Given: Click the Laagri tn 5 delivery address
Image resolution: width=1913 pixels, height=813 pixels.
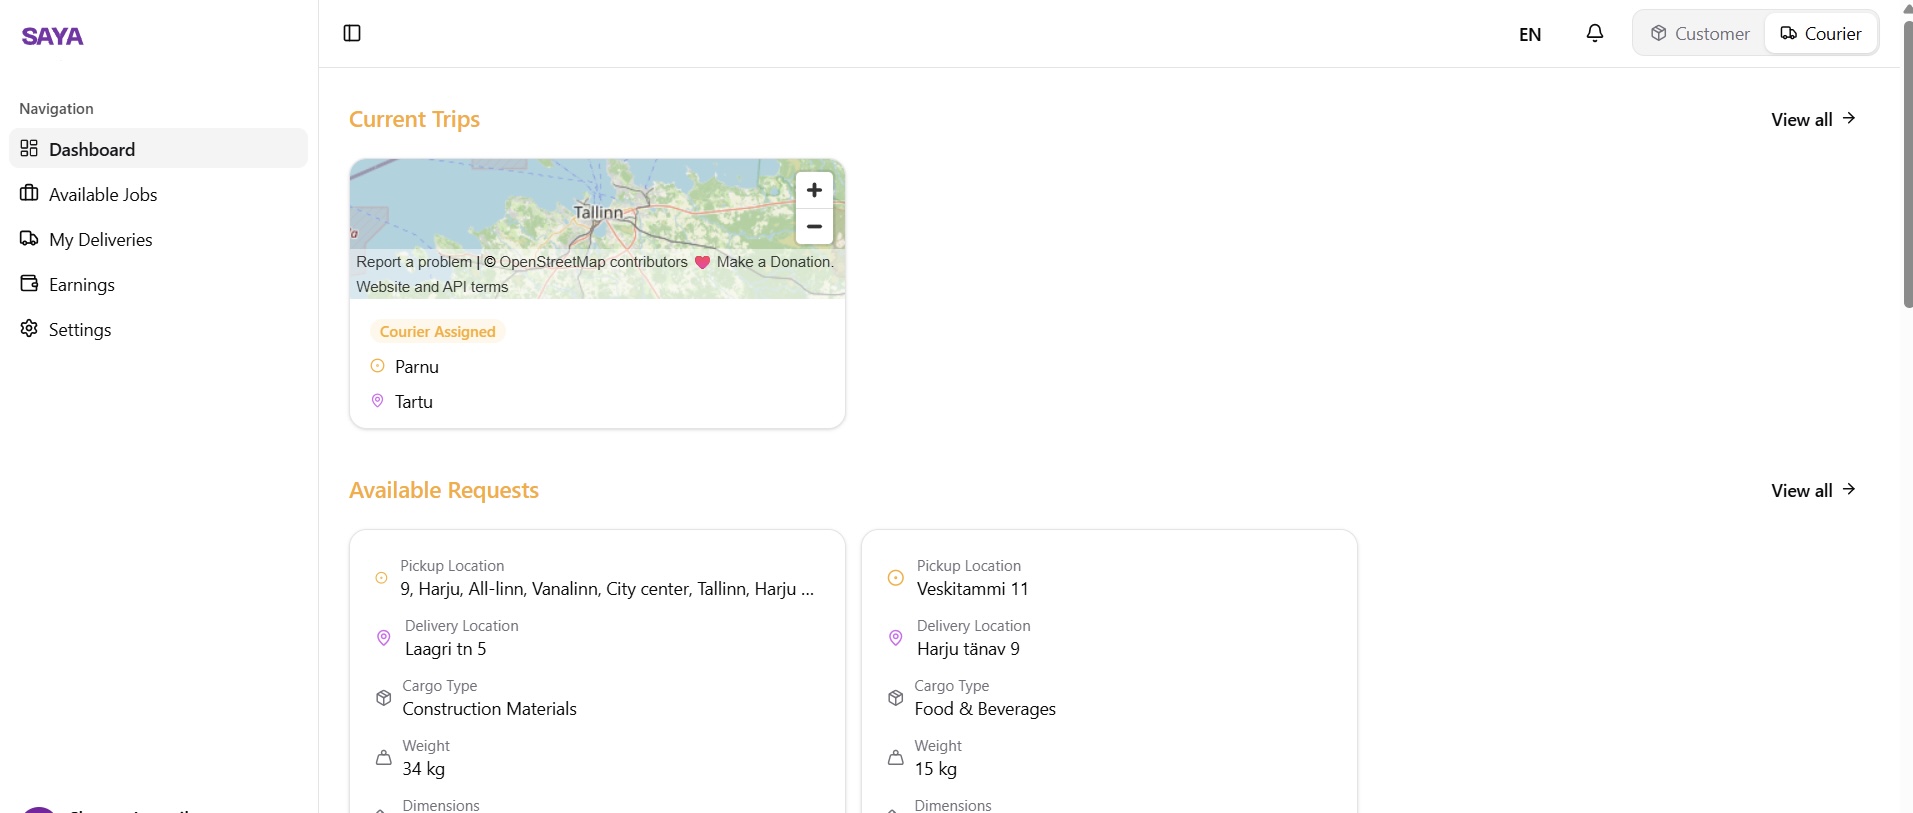Looking at the screenshot, I should tap(445, 649).
